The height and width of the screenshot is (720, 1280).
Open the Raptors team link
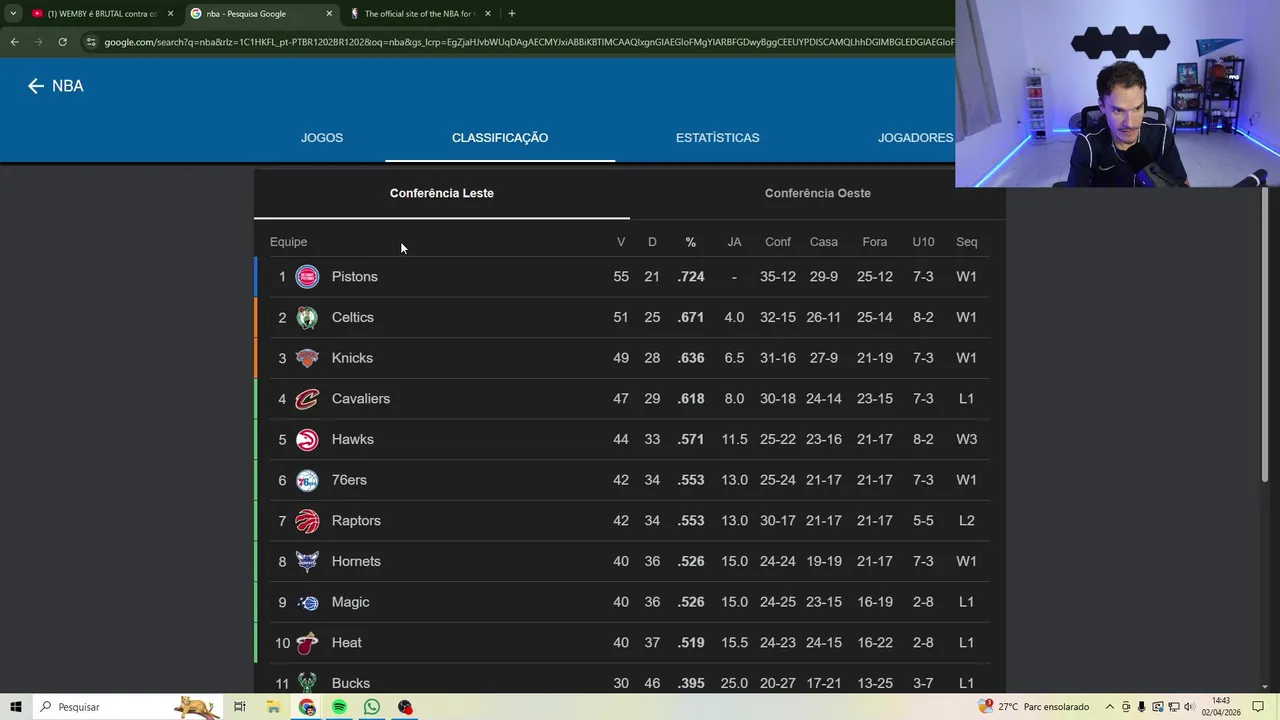pos(356,521)
